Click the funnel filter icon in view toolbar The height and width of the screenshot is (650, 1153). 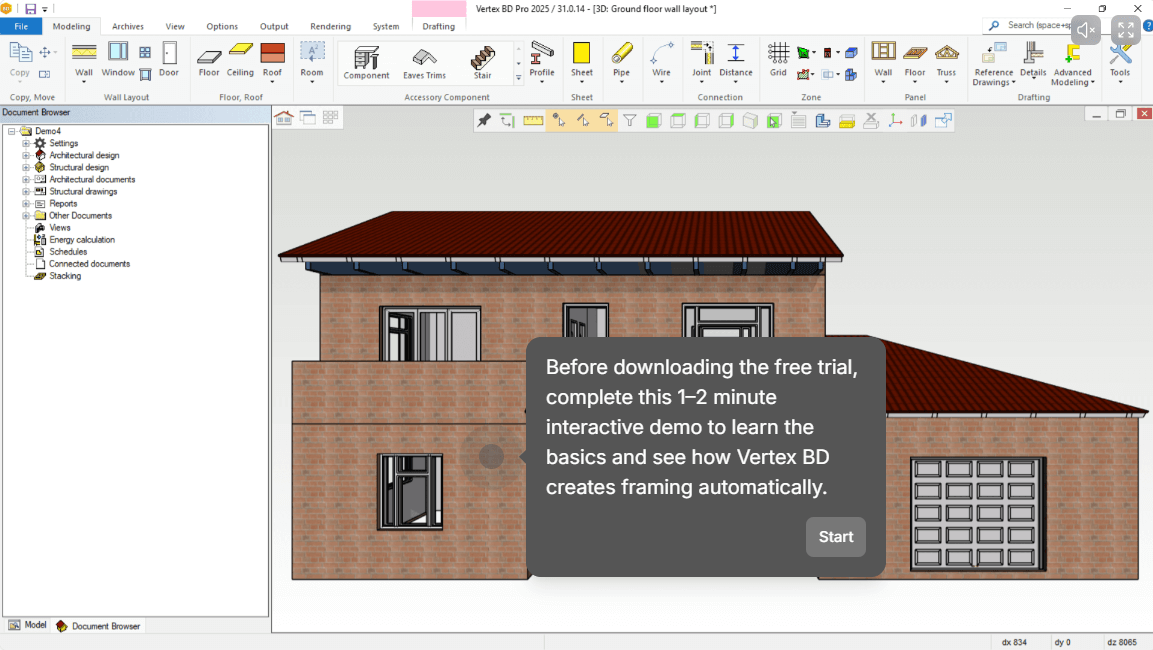pyautogui.click(x=629, y=121)
